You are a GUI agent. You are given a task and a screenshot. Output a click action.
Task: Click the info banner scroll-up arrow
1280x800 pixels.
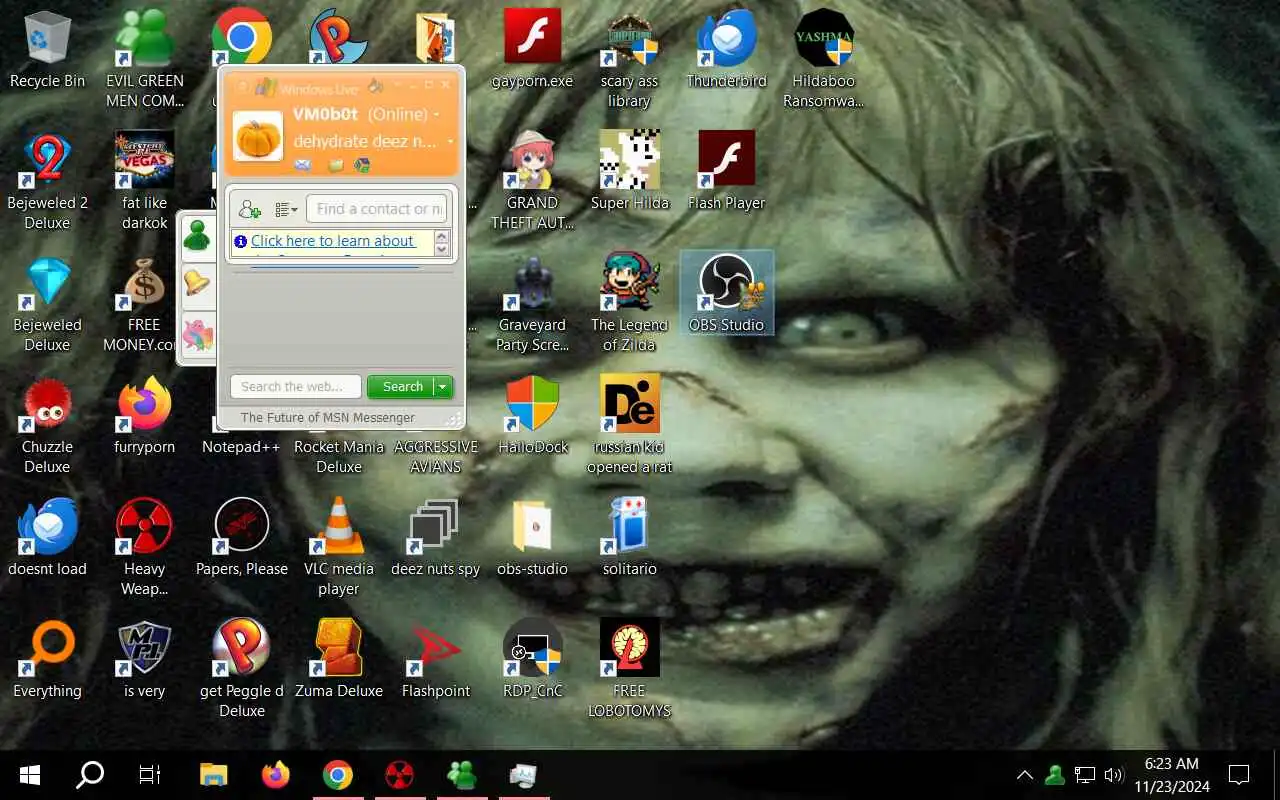coord(442,236)
